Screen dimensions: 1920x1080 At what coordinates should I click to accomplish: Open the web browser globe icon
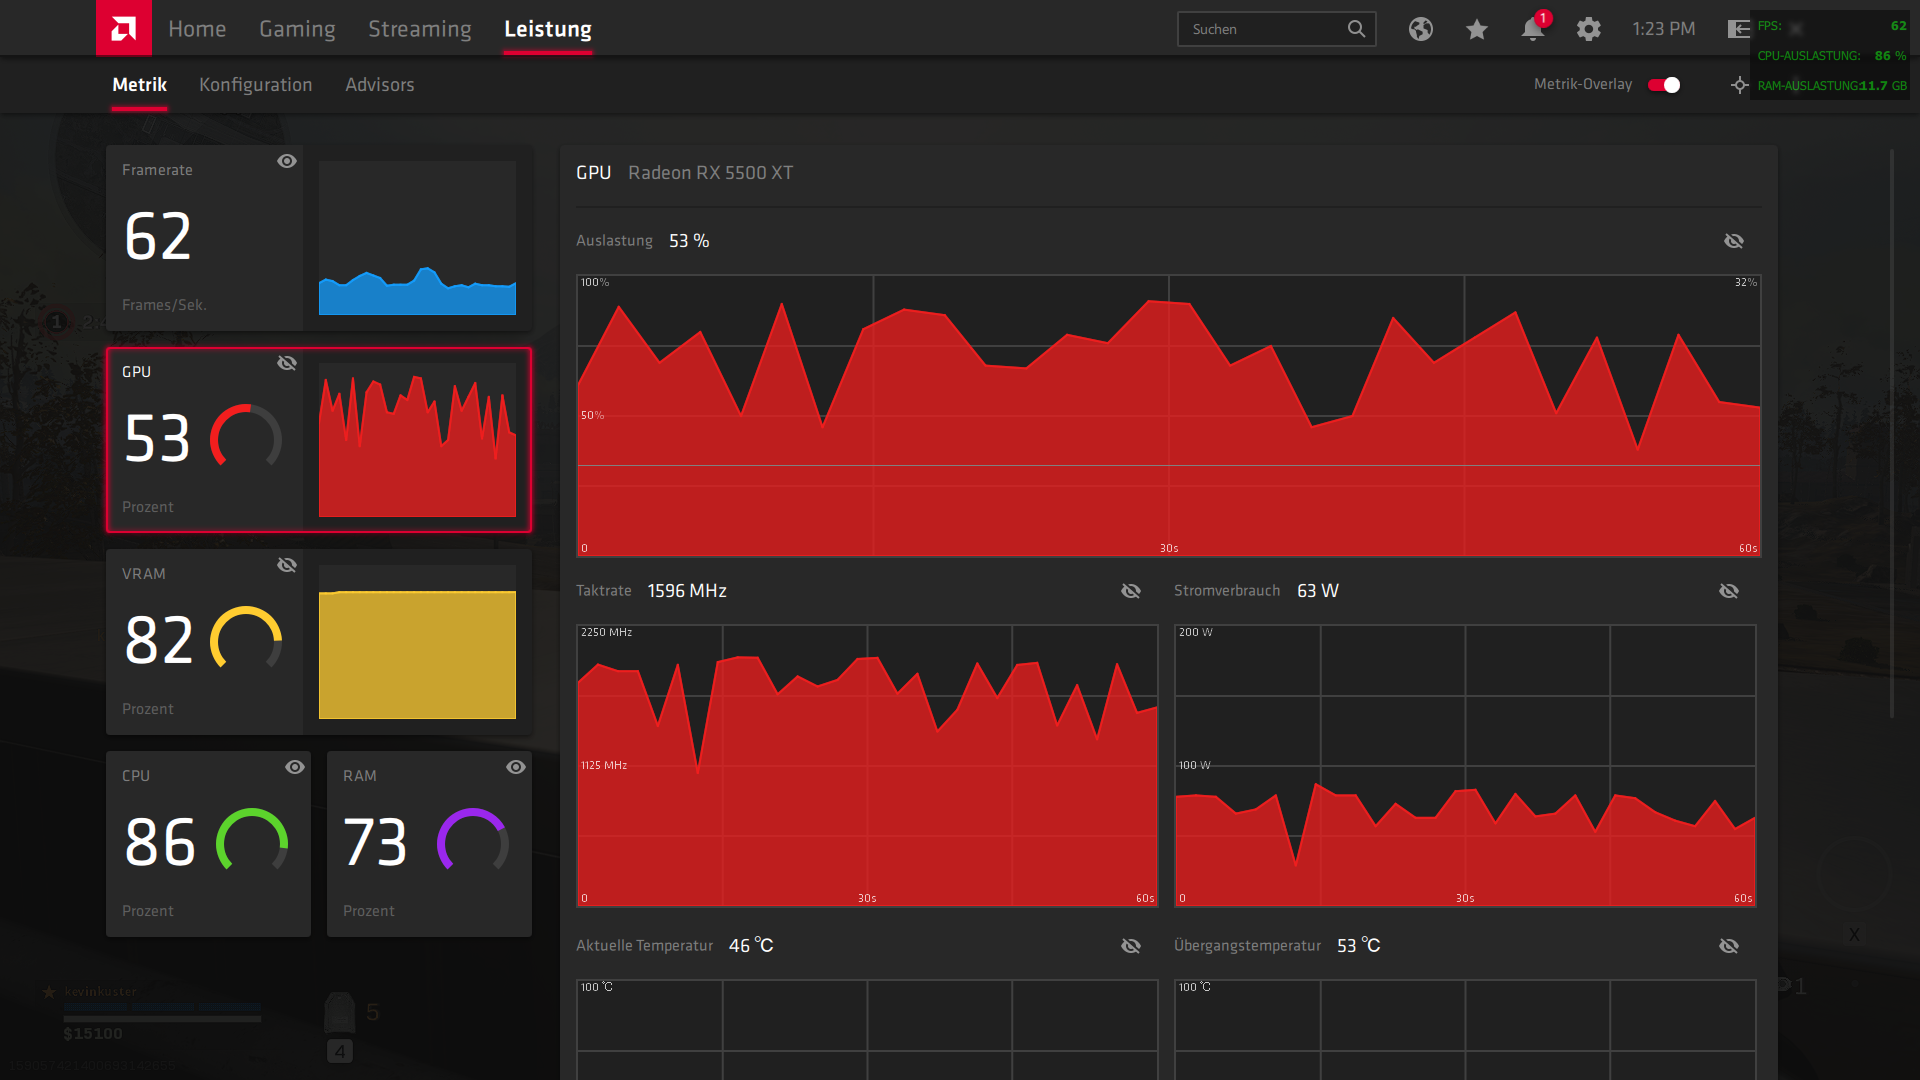pyautogui.click(x=1421, y=29)
